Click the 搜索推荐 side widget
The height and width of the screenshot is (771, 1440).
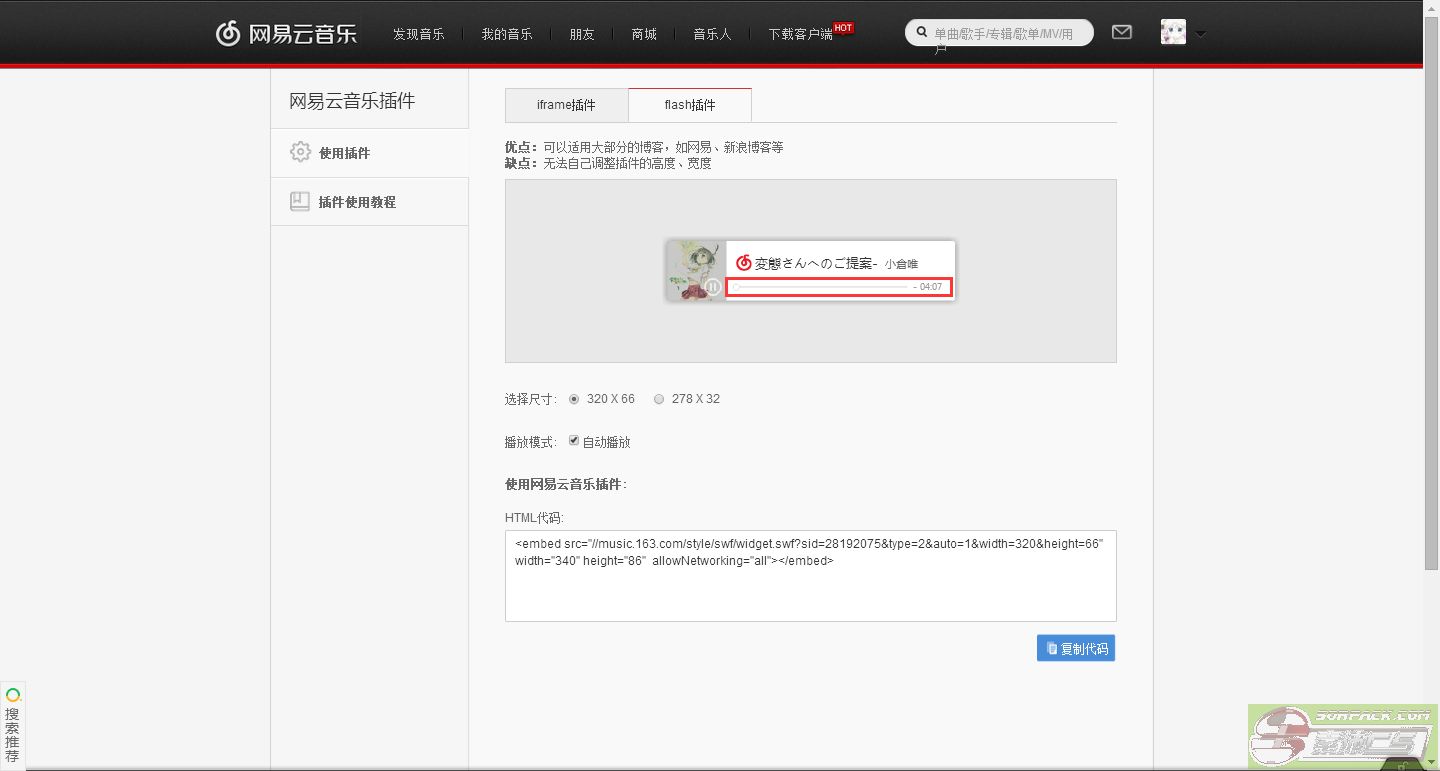pyautogui.click(x=13, y=724)
